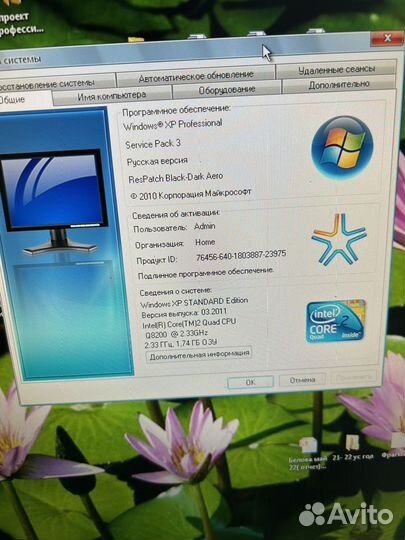Screen dimensions: 405x540
Task: Open the Оборудование tab
Action: click(227, 90)
